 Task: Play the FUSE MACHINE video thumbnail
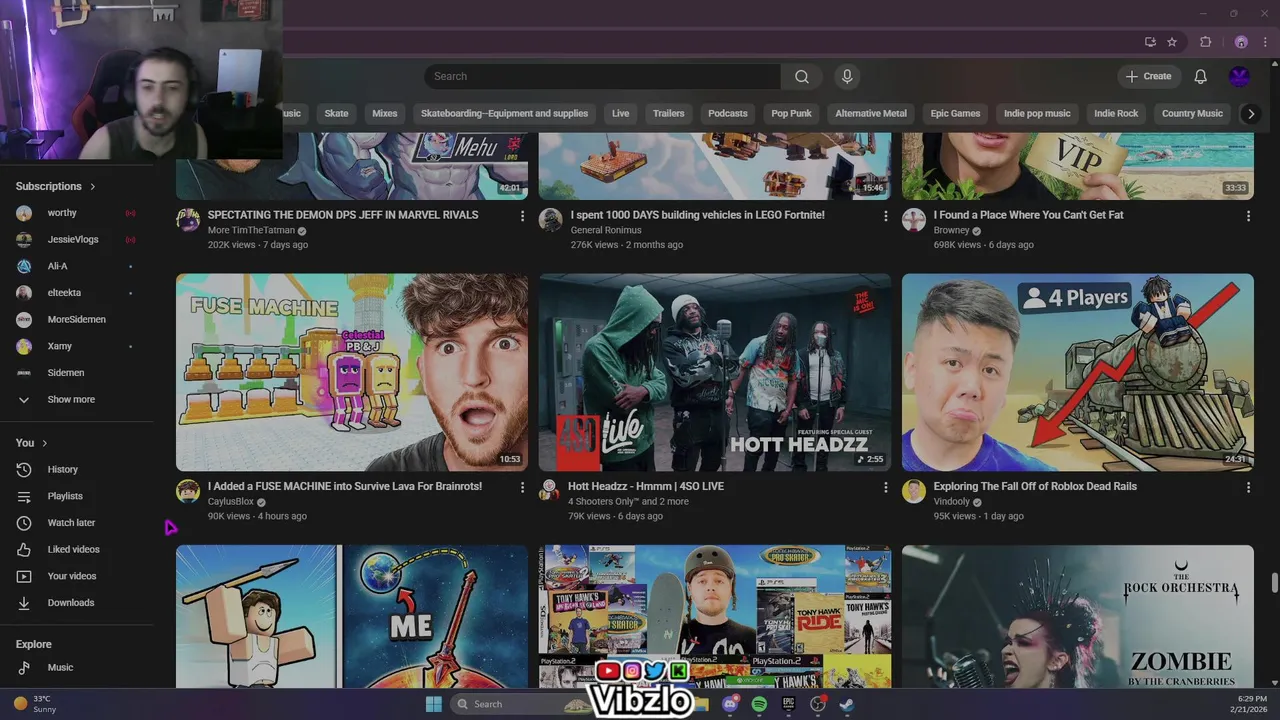point(352,372)
